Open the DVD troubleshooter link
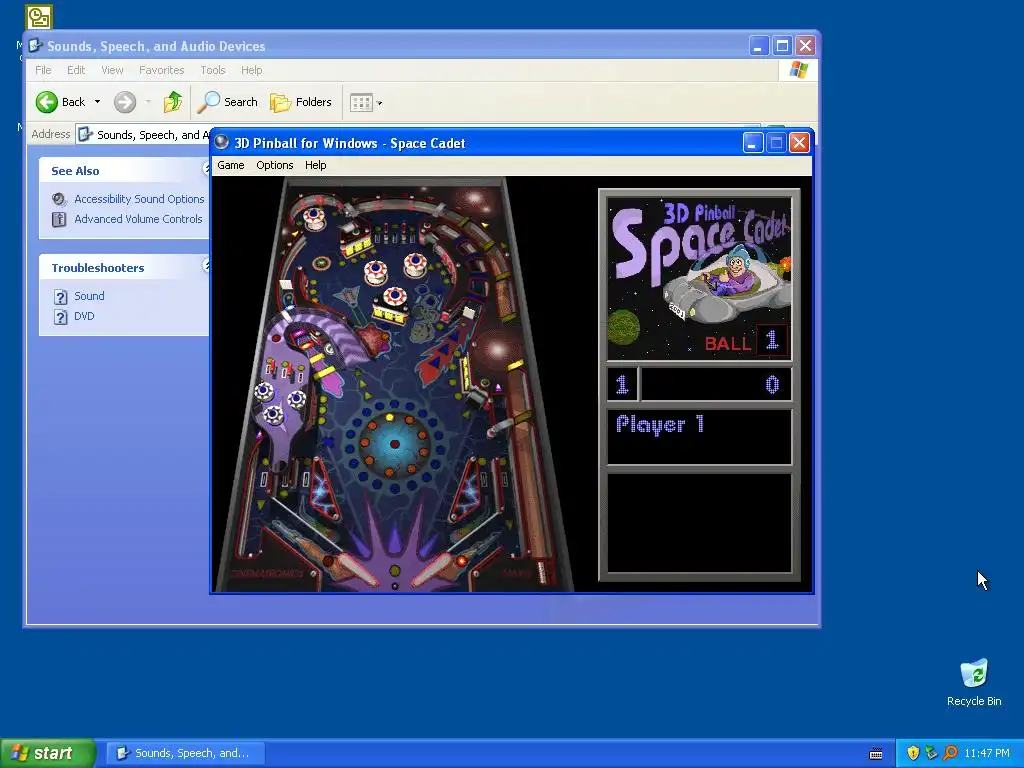 [x=84, y=316]
